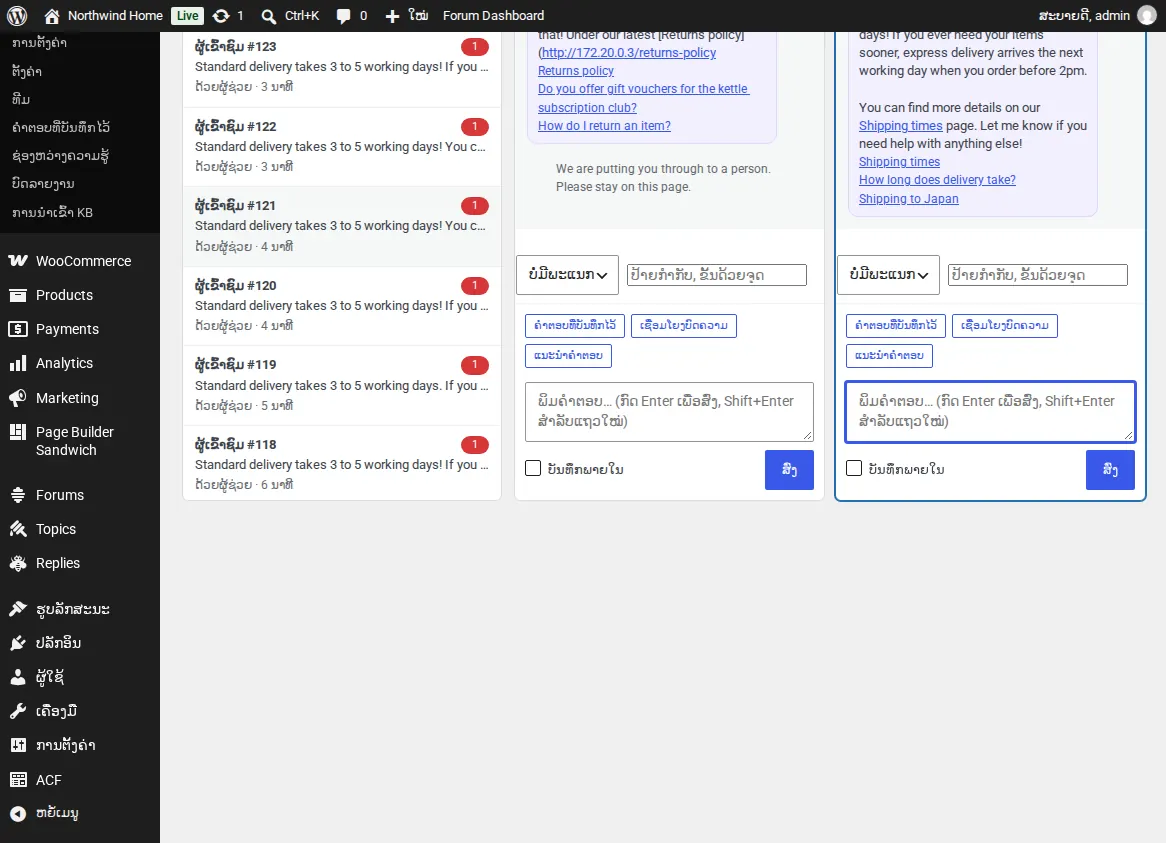This screenshot has width=1166, height=843.
Task: Click the Analytics bar chart icon
Action: click(x=18, y=364)
